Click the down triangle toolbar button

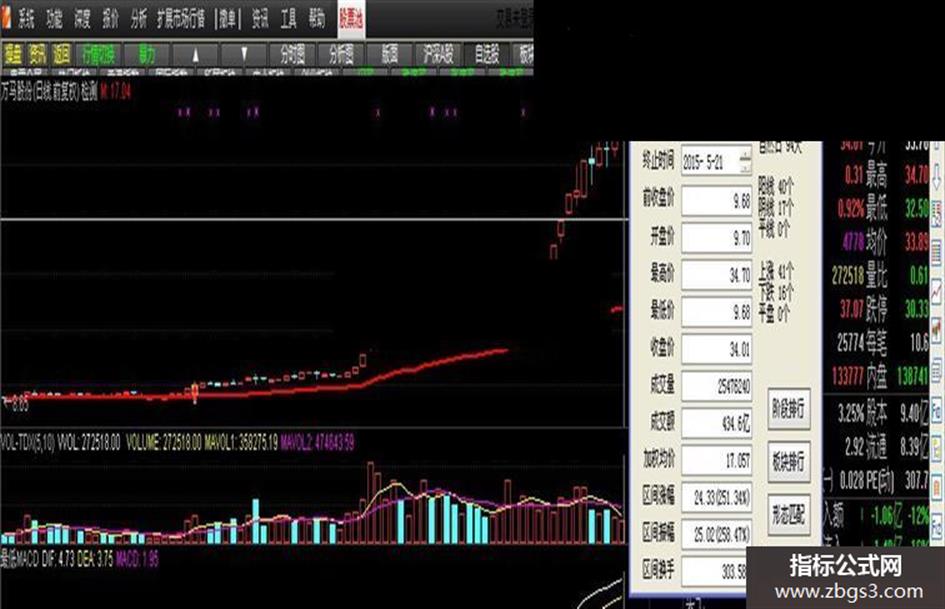point(243,55)
